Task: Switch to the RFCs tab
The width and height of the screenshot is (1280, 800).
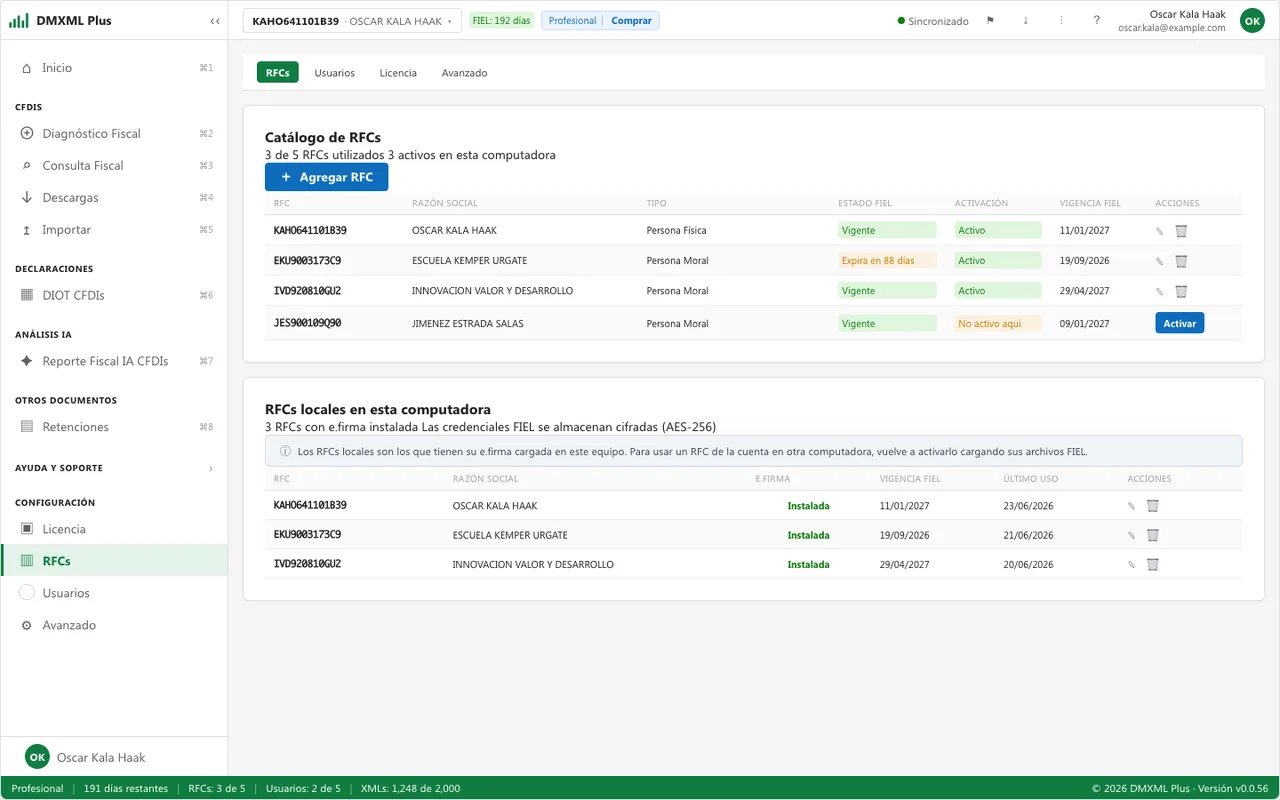Action: point(278,72)
